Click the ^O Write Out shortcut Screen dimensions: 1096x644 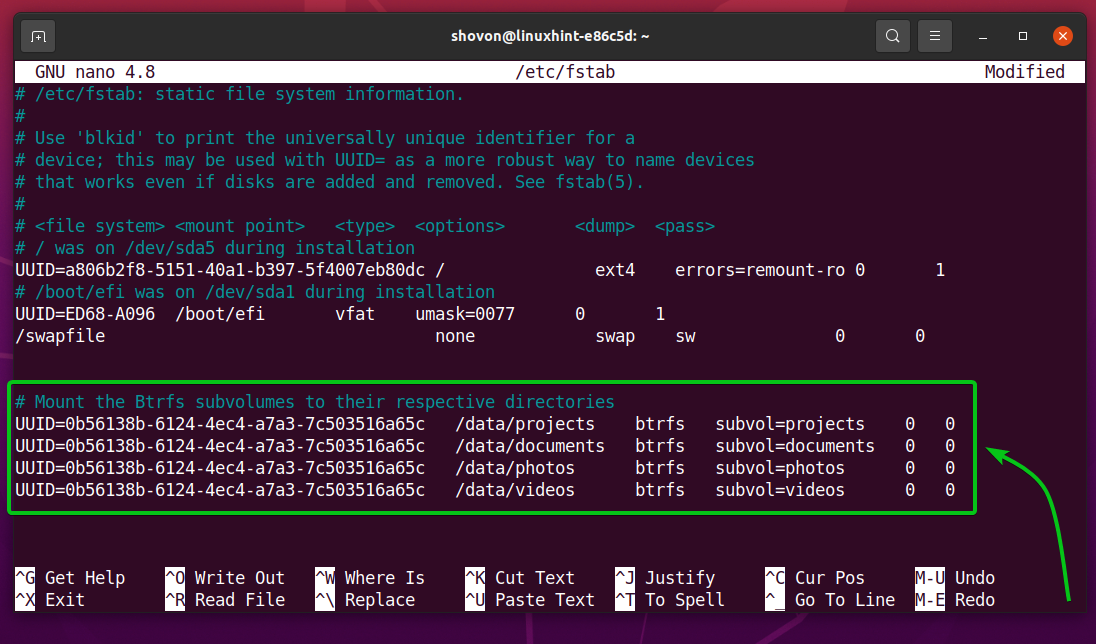click(x=225, y=578)
